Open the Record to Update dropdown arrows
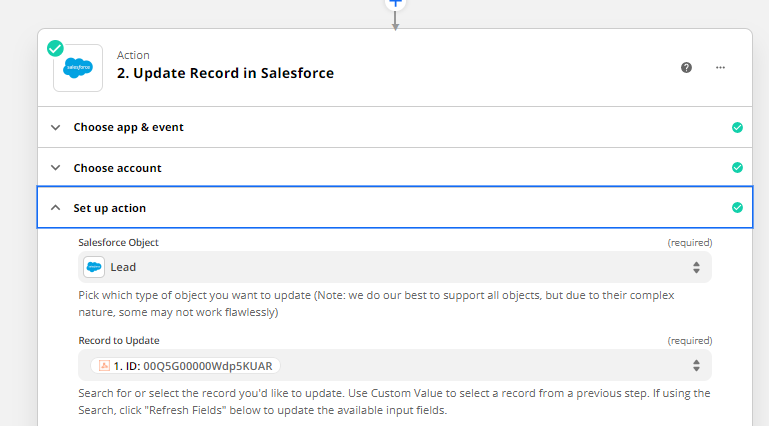Screen dimensions: 769x426 point(696,365)
